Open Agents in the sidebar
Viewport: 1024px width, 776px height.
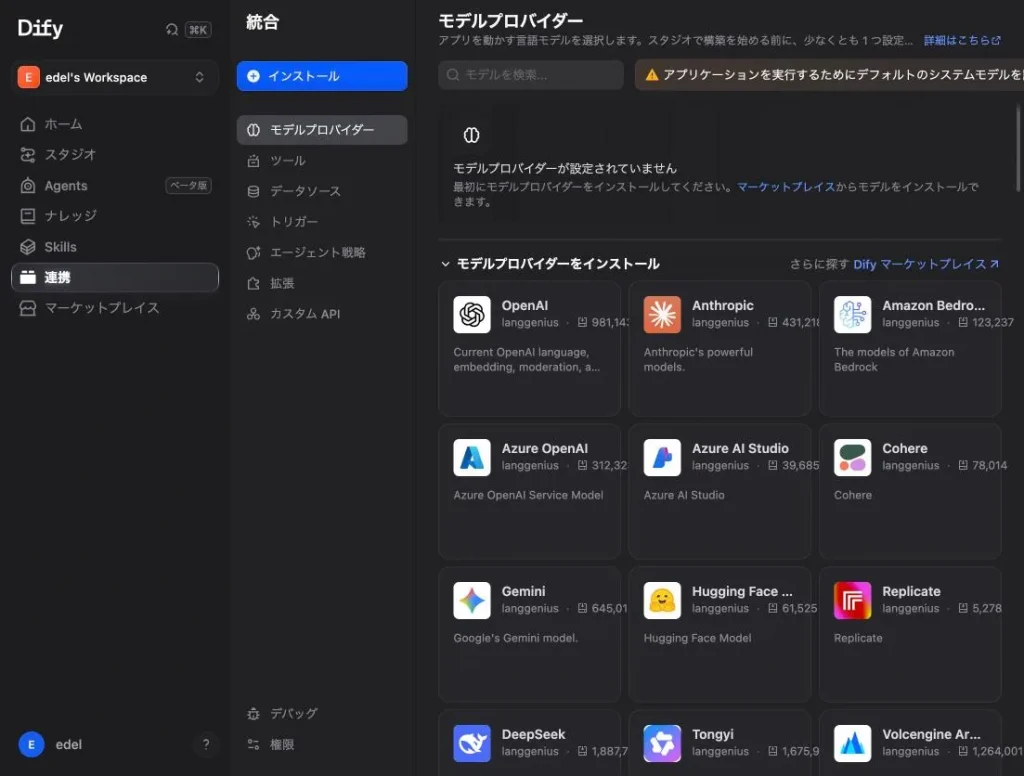pos(115,186)
